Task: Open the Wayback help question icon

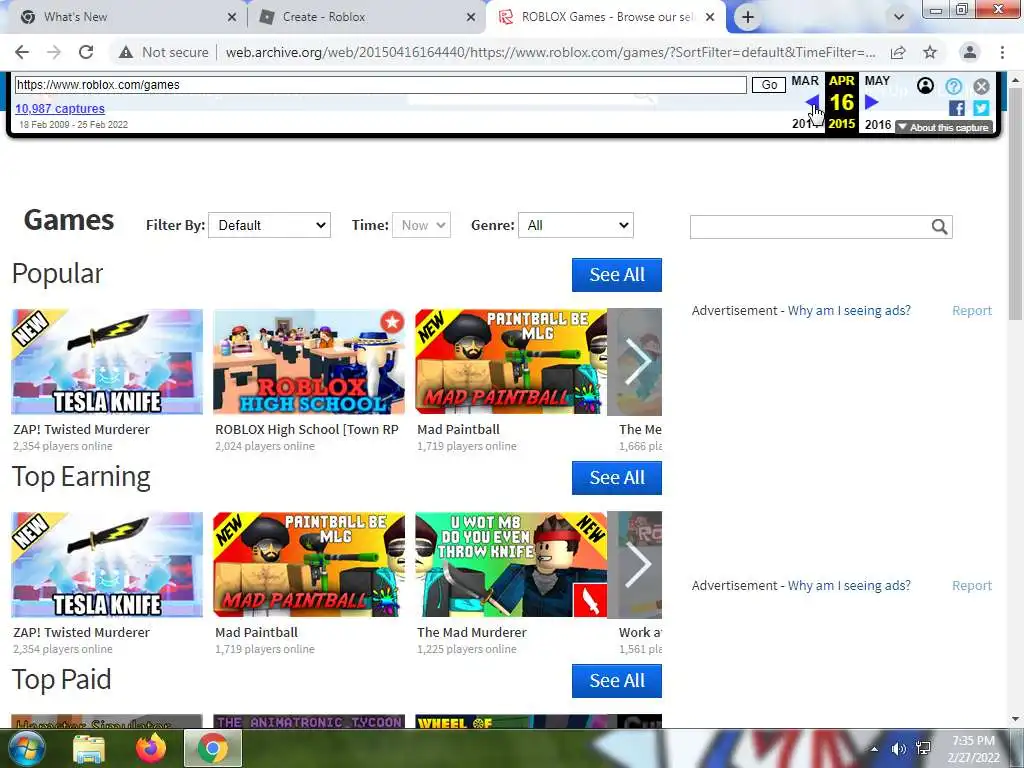Action: click(x=953, y=86)
